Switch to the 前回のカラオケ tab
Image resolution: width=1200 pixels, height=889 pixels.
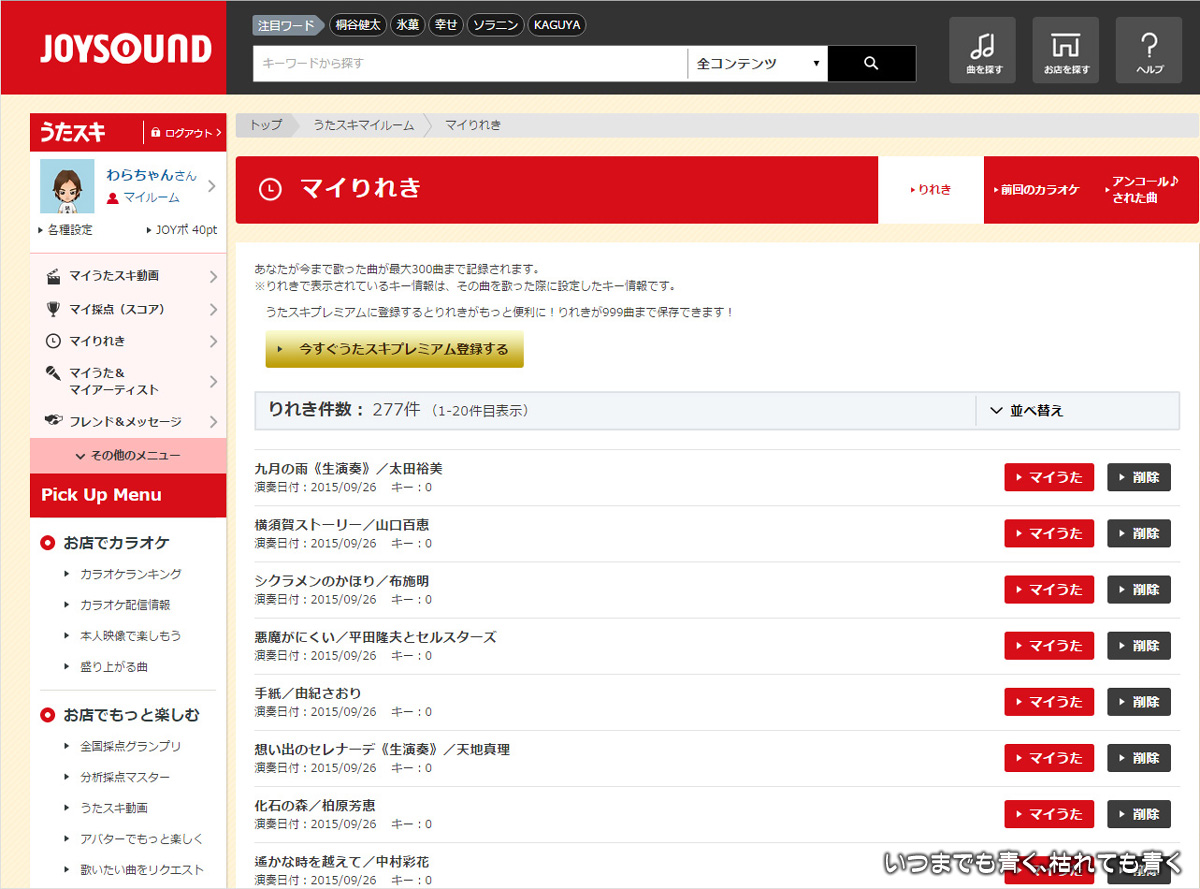point(1038,190)
